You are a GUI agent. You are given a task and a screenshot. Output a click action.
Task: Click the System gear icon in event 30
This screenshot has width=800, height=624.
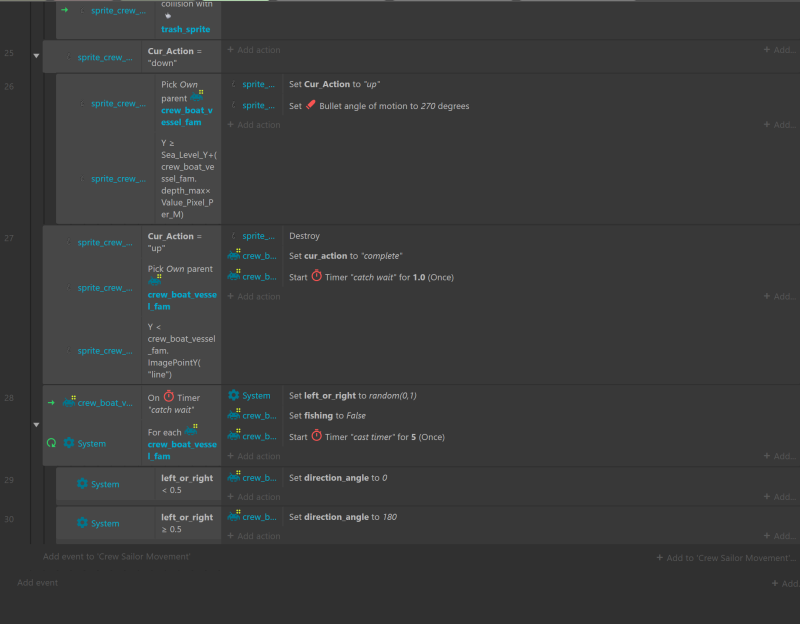pyautogui.click(x=82, y=523)
